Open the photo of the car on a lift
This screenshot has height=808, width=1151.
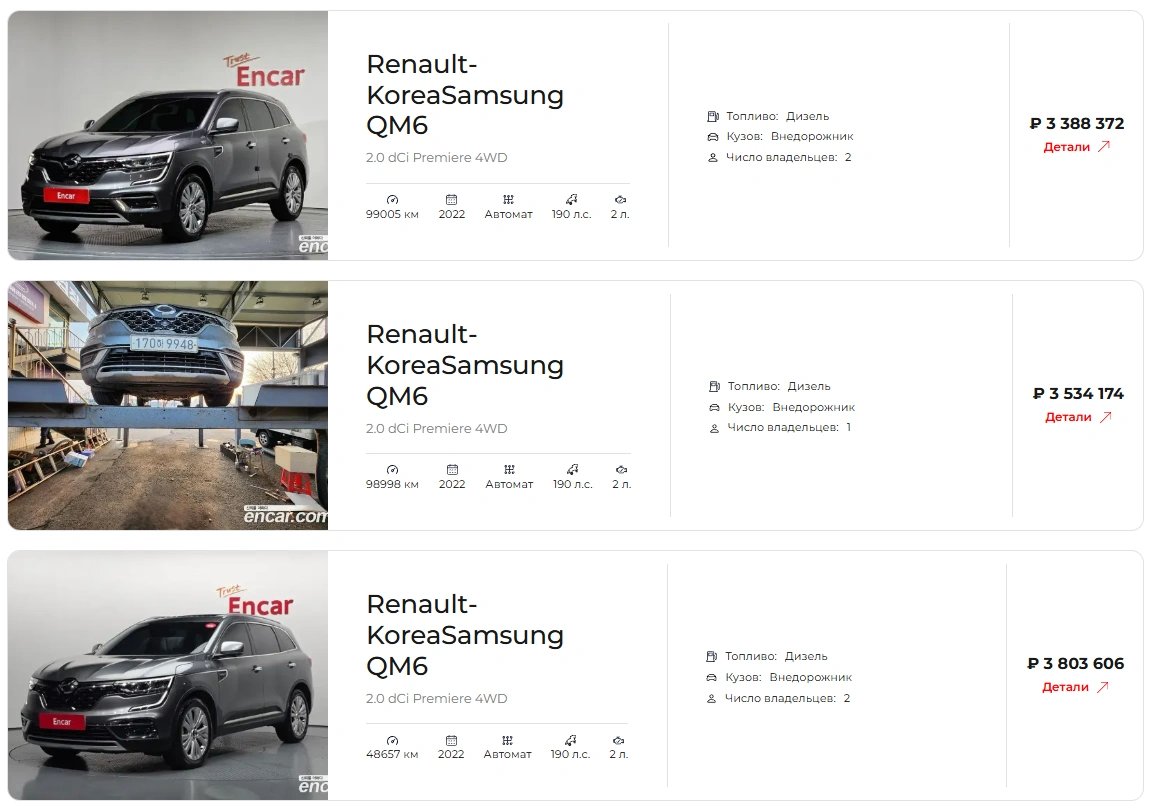[168, 405]
